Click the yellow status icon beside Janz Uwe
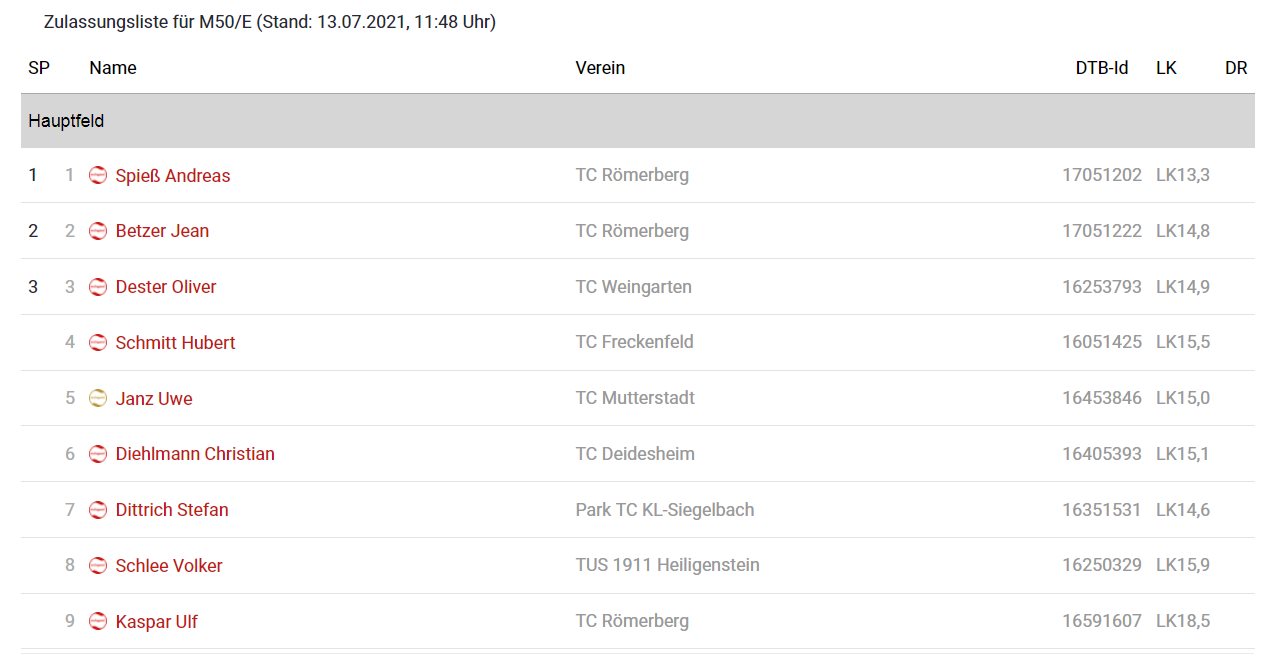The width and height of the screenshot is (1264, 665). pyautogui.click(x=98, y=399)
